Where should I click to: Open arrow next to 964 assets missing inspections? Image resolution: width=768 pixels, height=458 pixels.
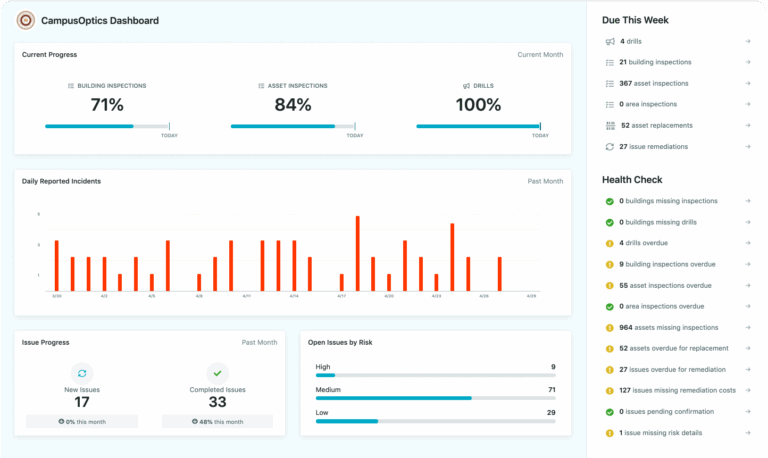point(748,328)
